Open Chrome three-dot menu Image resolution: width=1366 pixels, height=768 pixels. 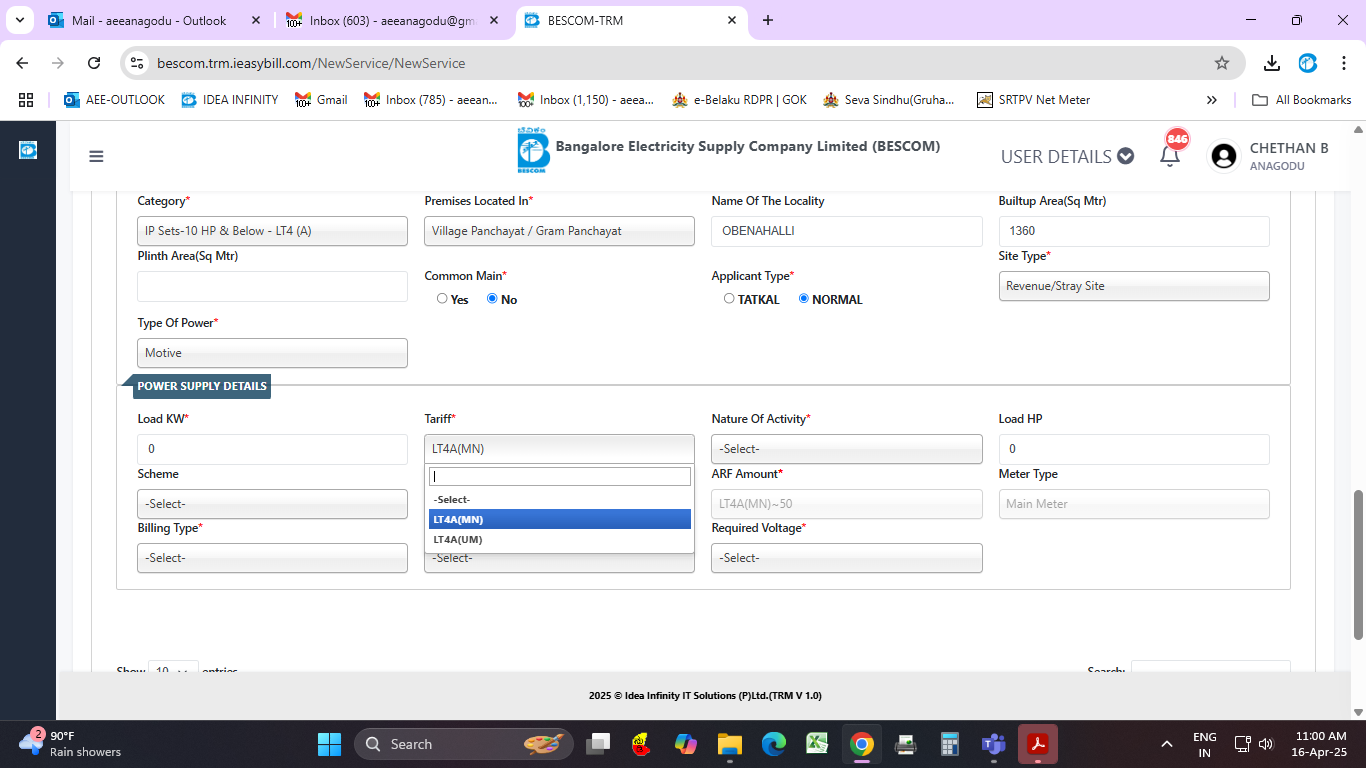click(x=1343, y=63)
